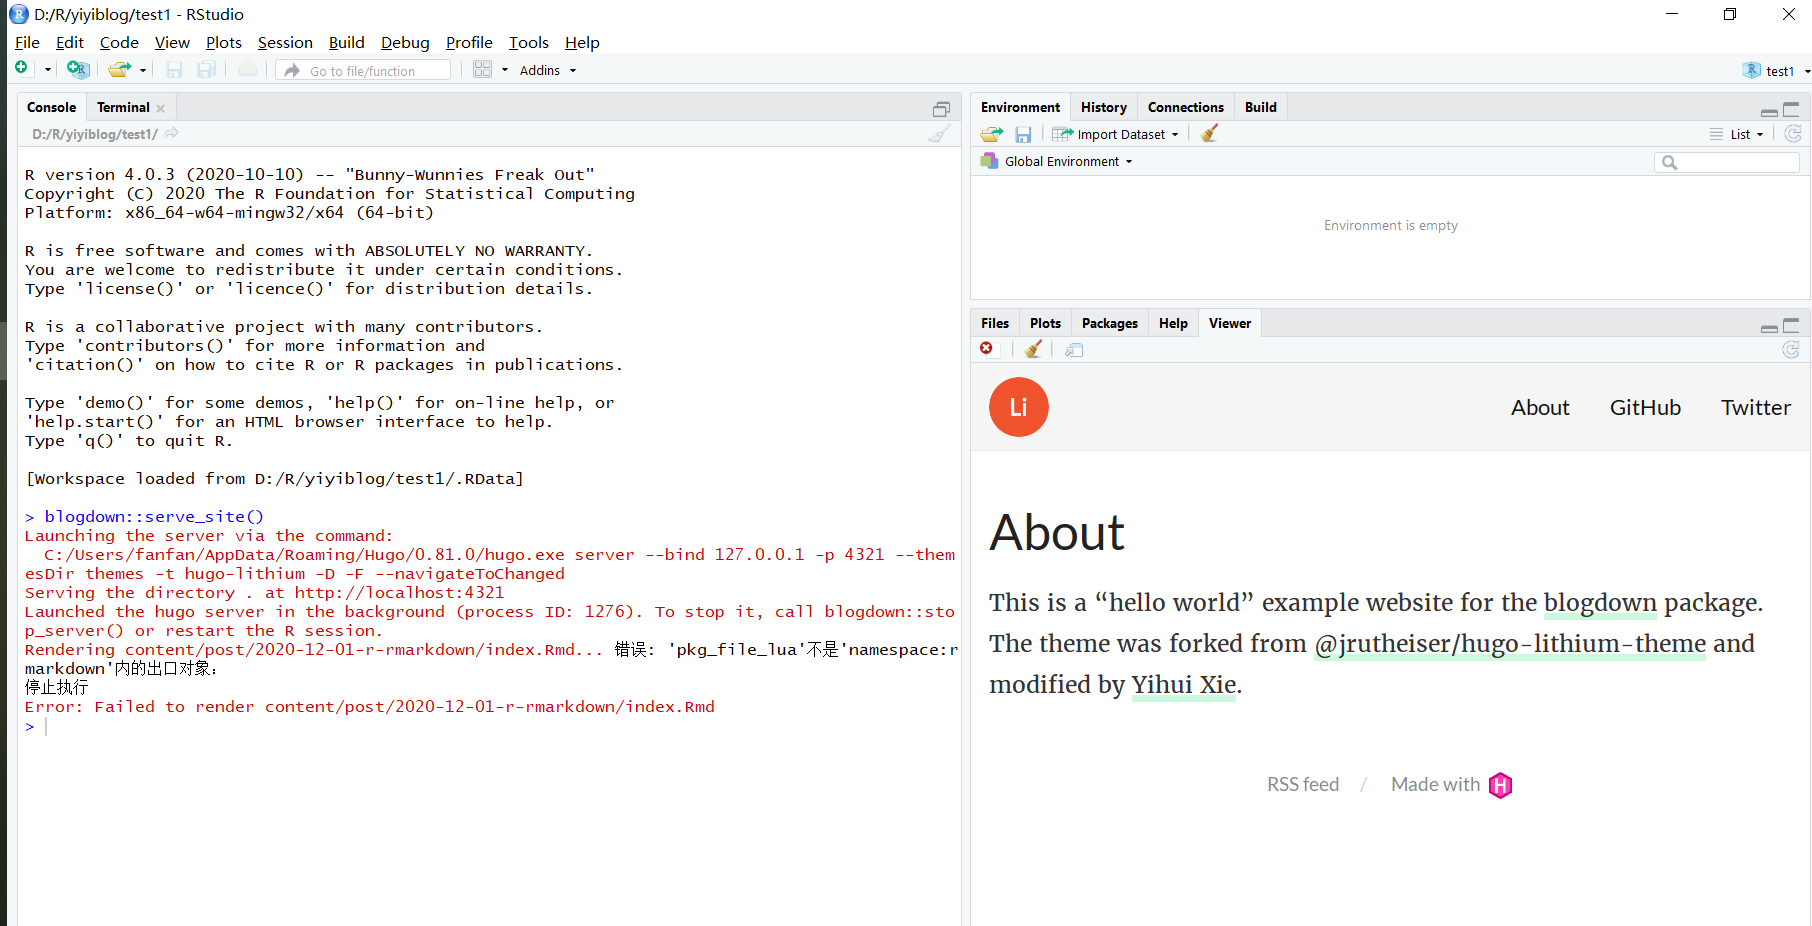Switch to the Environment tab
Viewport: 1812px width, 926px height.
(x=1020, y=107)
